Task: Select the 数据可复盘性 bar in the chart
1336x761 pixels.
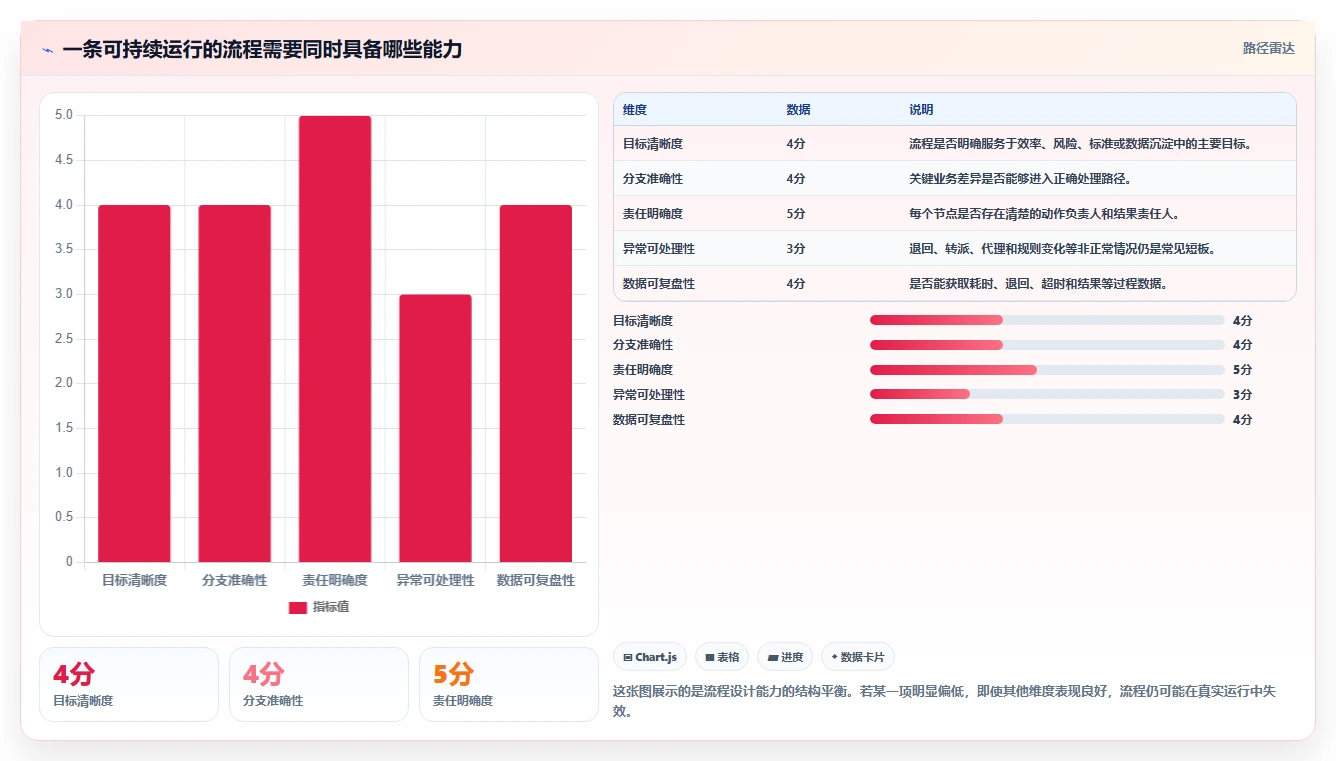Action: [x=536, y=383]
